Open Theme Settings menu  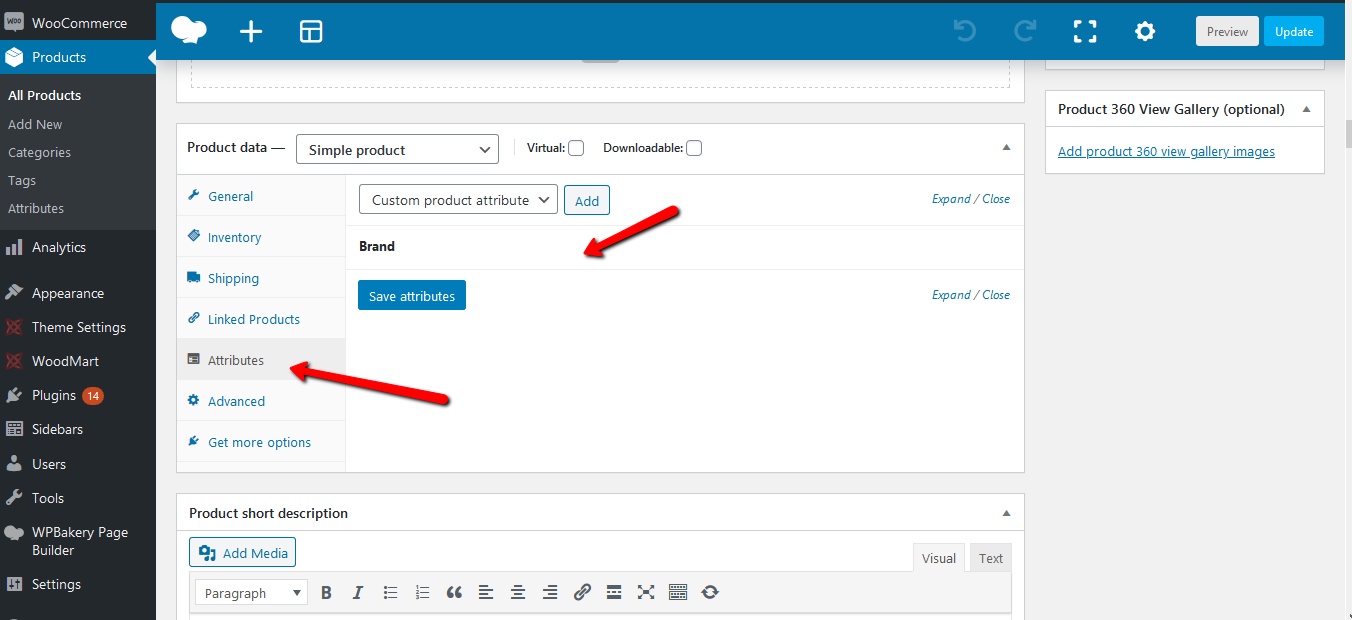(78, 327)
